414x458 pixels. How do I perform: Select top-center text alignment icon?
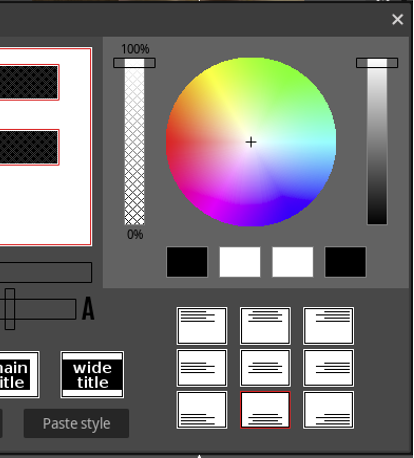[x=265, y=326]
